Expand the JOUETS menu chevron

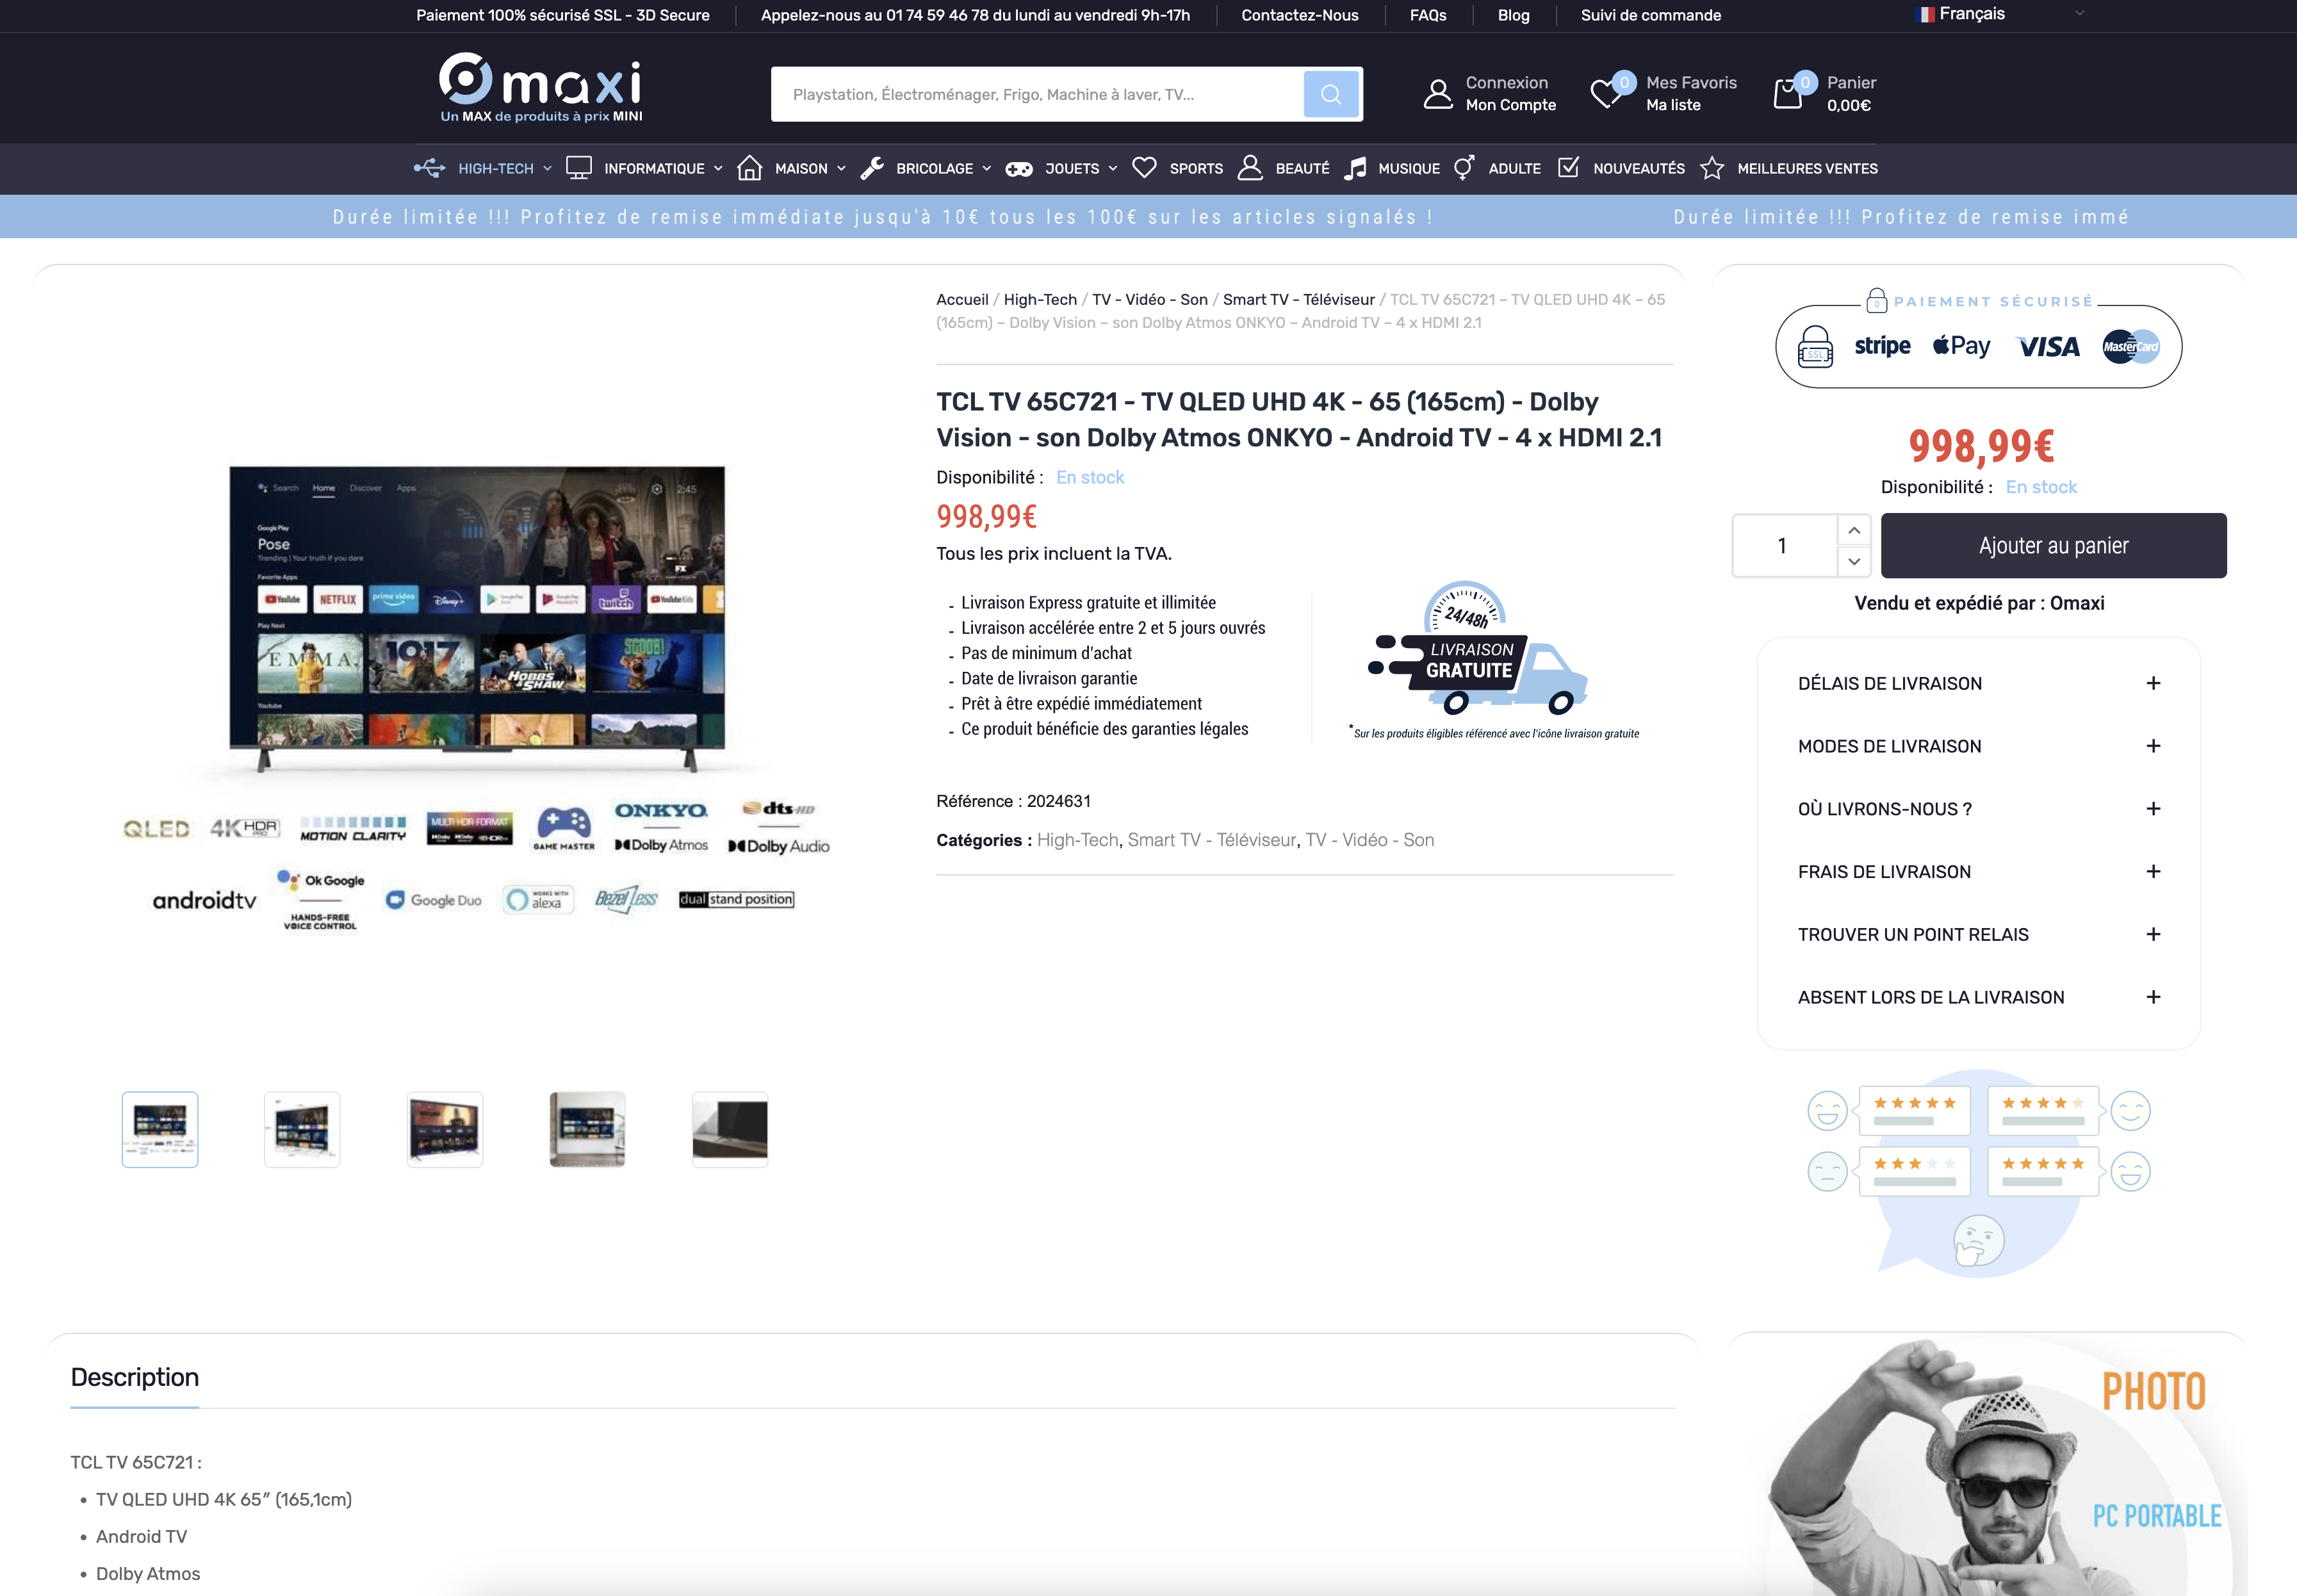click(1112, 169)
